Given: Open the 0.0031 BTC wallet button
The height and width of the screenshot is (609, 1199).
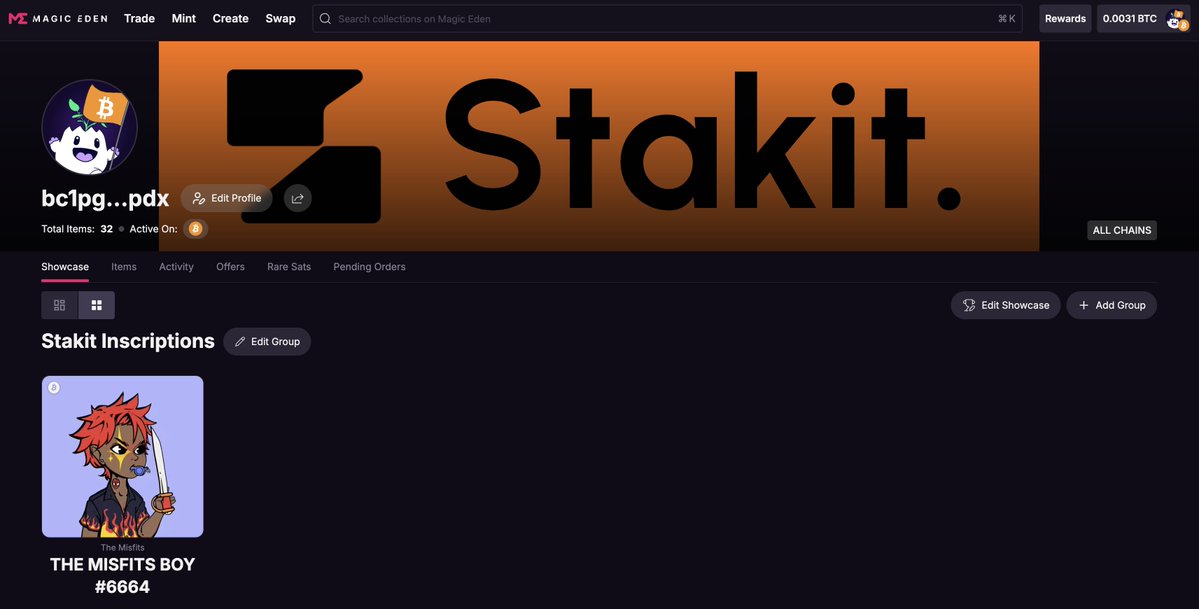Looking at the screenshot, I should 1143,18.
